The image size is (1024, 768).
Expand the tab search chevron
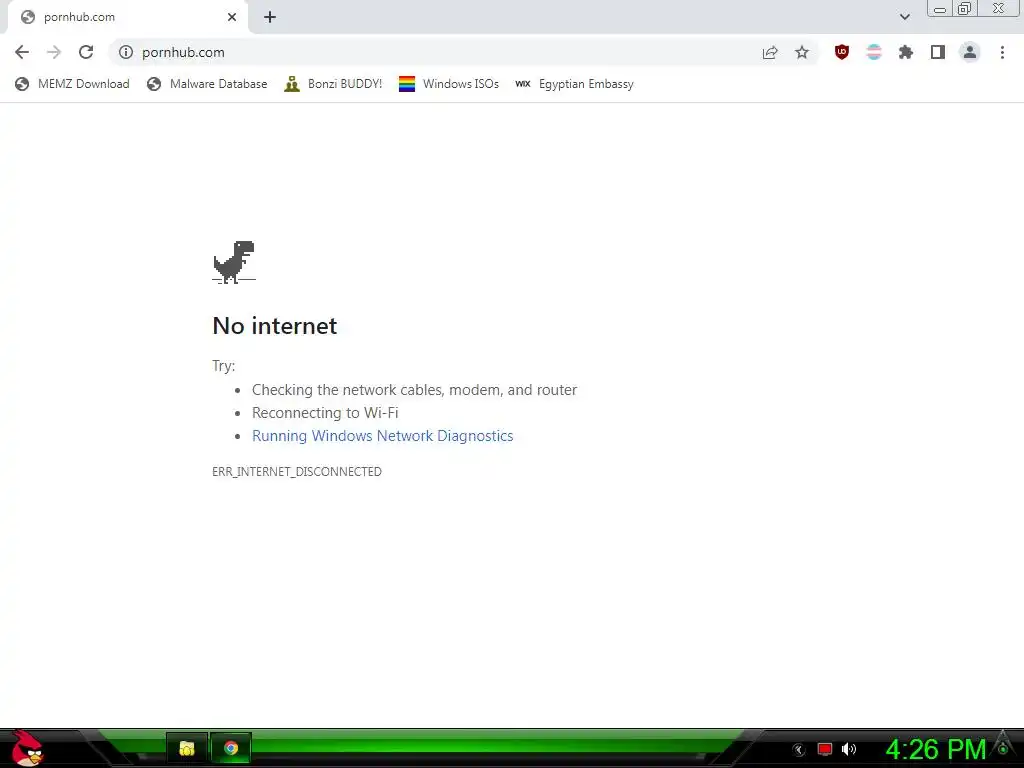click(x=904, y=17)
